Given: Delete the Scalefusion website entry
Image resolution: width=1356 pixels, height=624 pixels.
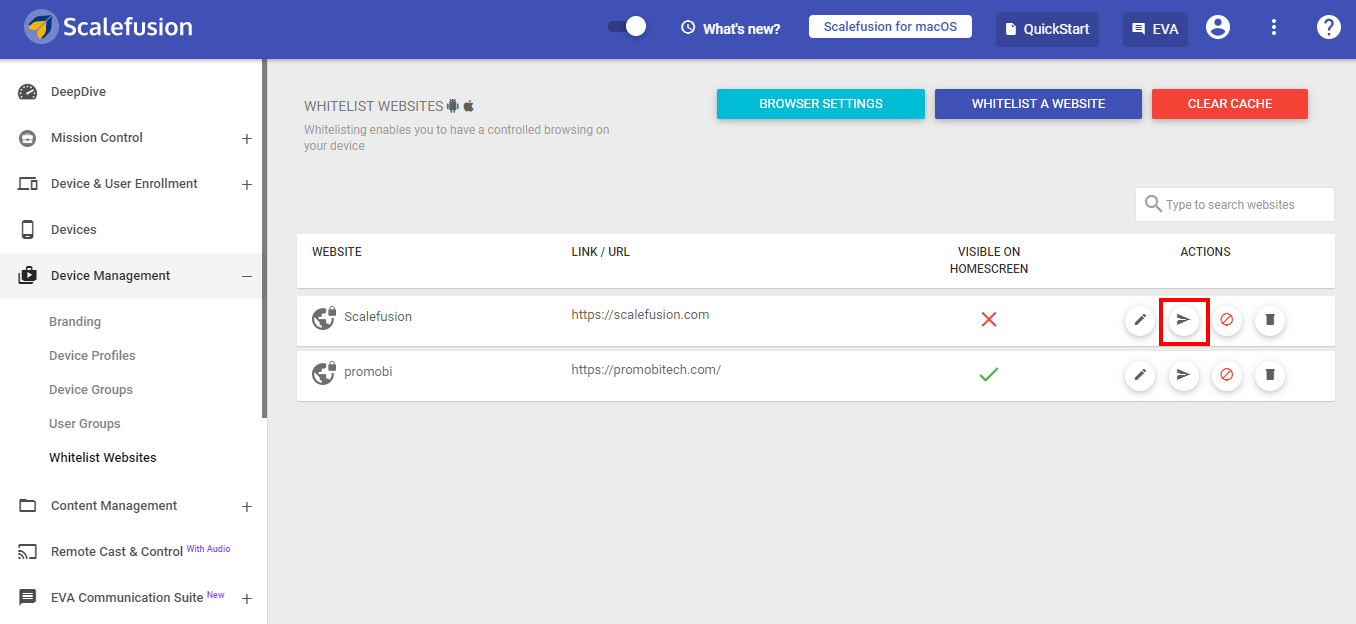Looking at the screenshot, I should pos(1270,320).
